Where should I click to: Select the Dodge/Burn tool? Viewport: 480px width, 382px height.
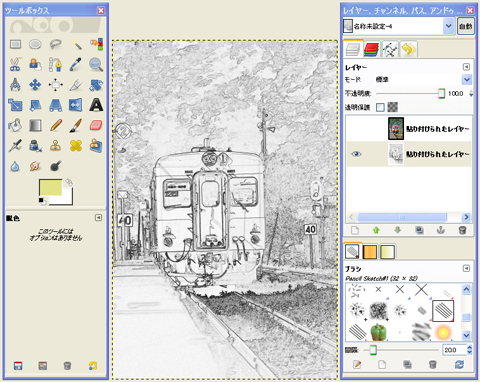click(56, 166)
